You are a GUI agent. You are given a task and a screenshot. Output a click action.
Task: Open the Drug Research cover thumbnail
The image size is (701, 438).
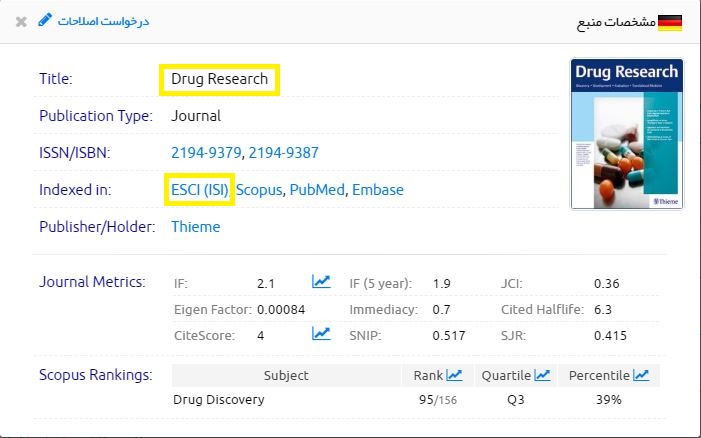(x=626, y=134)
